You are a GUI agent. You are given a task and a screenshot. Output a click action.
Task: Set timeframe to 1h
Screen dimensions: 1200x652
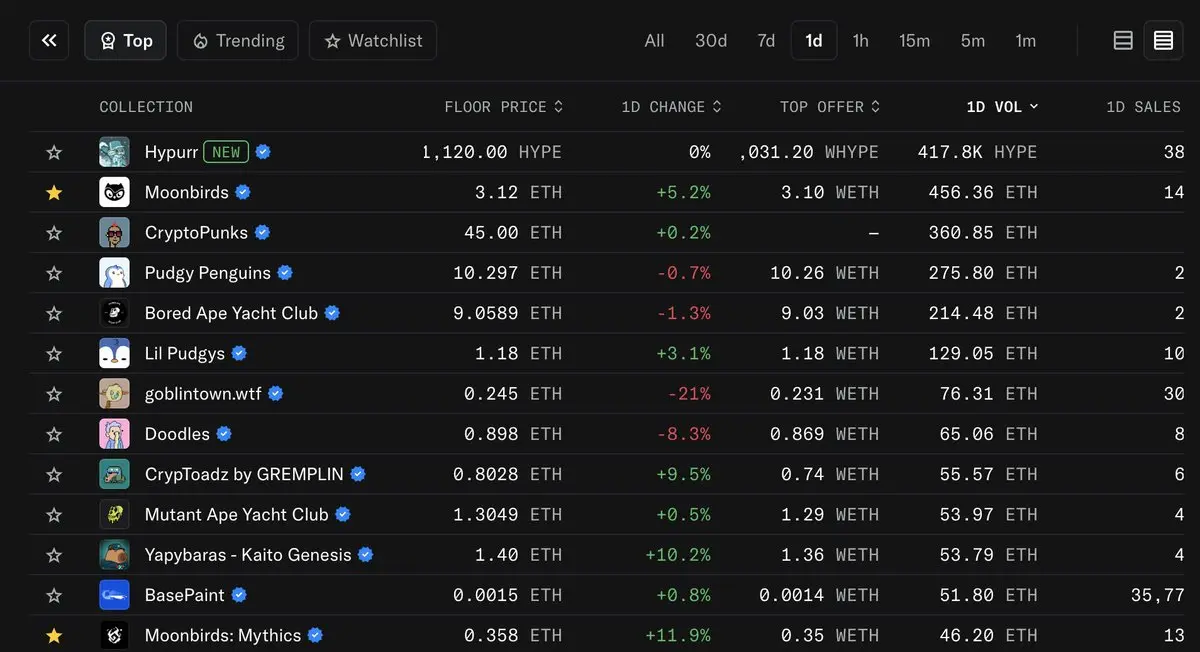[x=860, y=41]
